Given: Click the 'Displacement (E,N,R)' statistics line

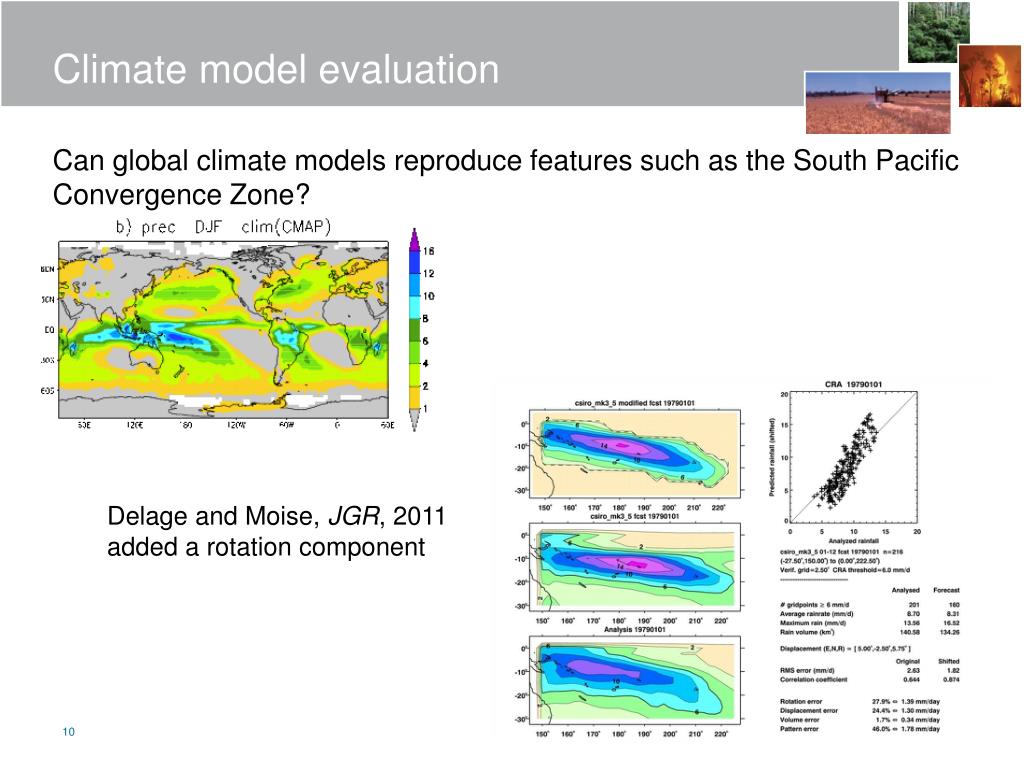Looking at the screenshot, I should (845, 648).
